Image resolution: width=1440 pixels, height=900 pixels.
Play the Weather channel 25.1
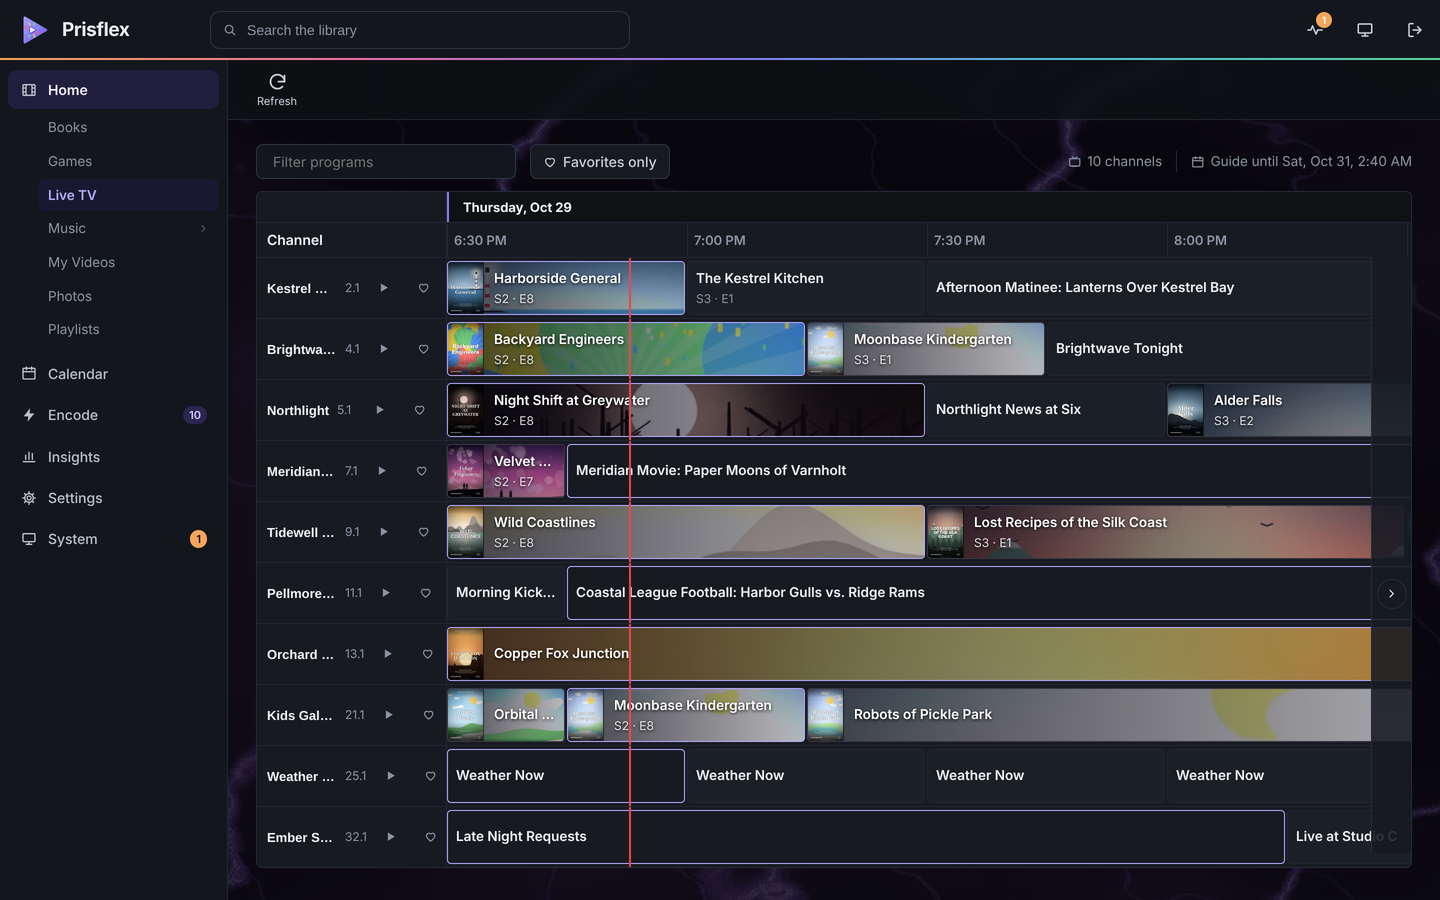[x=391, y=776]
